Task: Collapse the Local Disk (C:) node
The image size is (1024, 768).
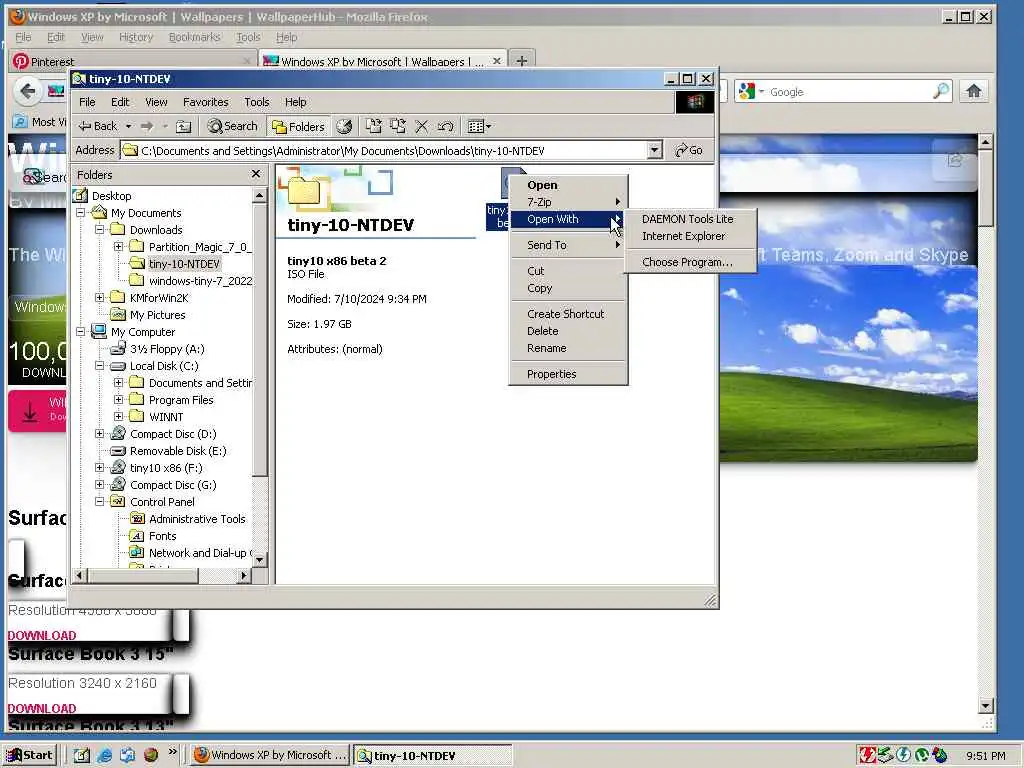Action: point(99,365)
